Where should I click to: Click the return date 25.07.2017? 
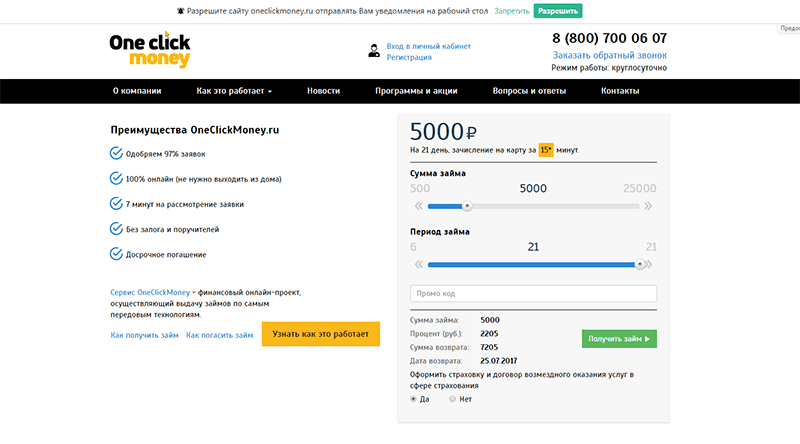[498, 361]
